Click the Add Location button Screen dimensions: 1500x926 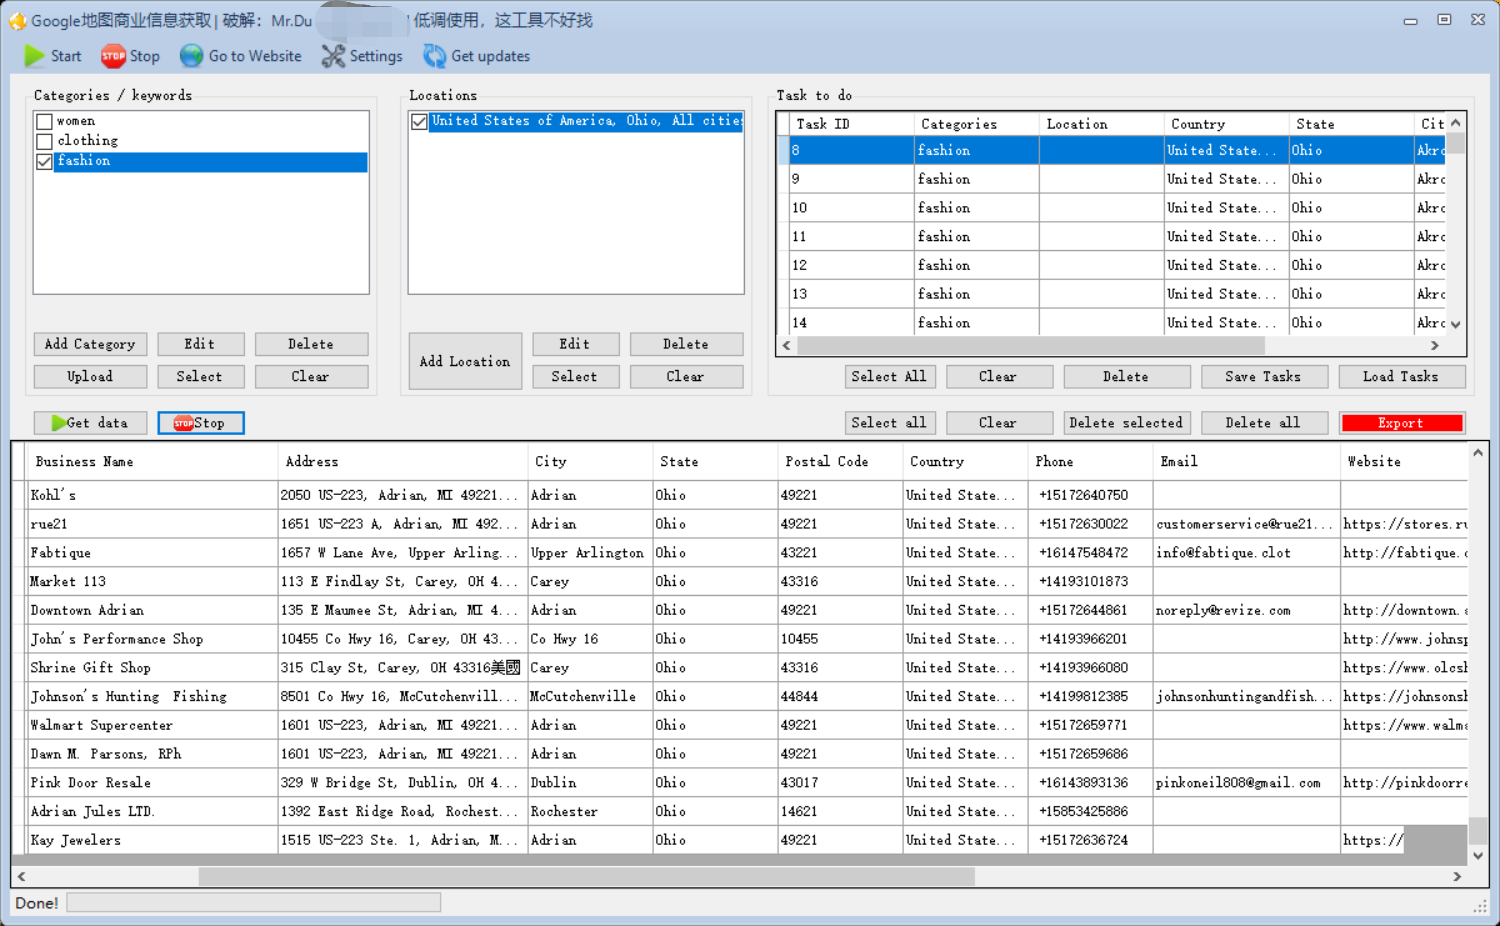click(x=465, y=361)
